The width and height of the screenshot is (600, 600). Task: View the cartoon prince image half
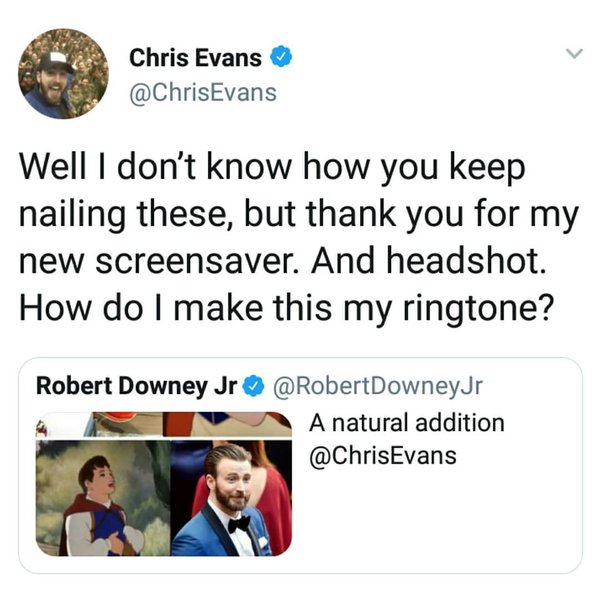pyautogui.click(x=103, y=498)
